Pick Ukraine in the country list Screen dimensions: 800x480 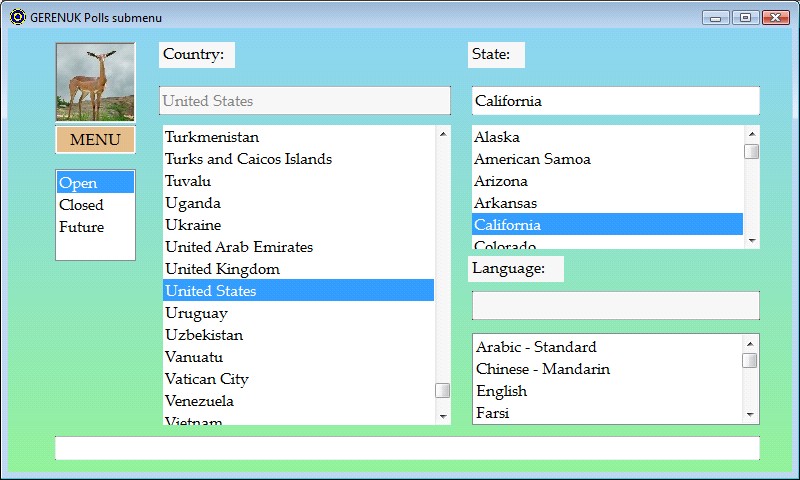193,225
